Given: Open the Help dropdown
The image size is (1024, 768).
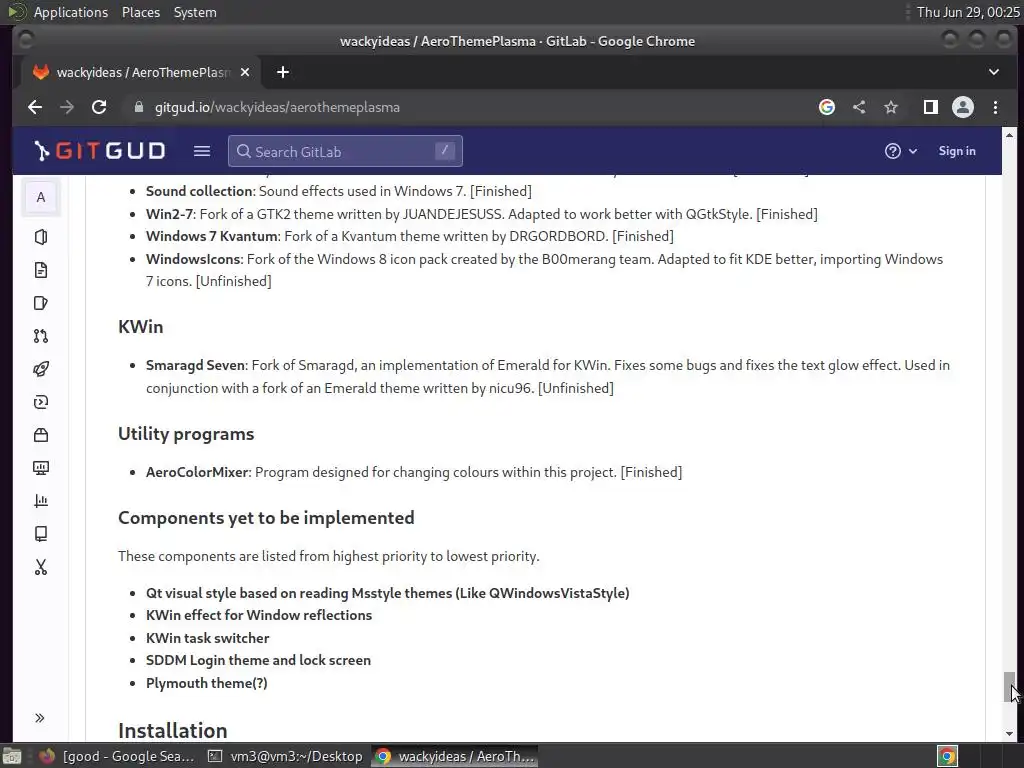Looking at the screenshot, I should click(x=901, y=151).
